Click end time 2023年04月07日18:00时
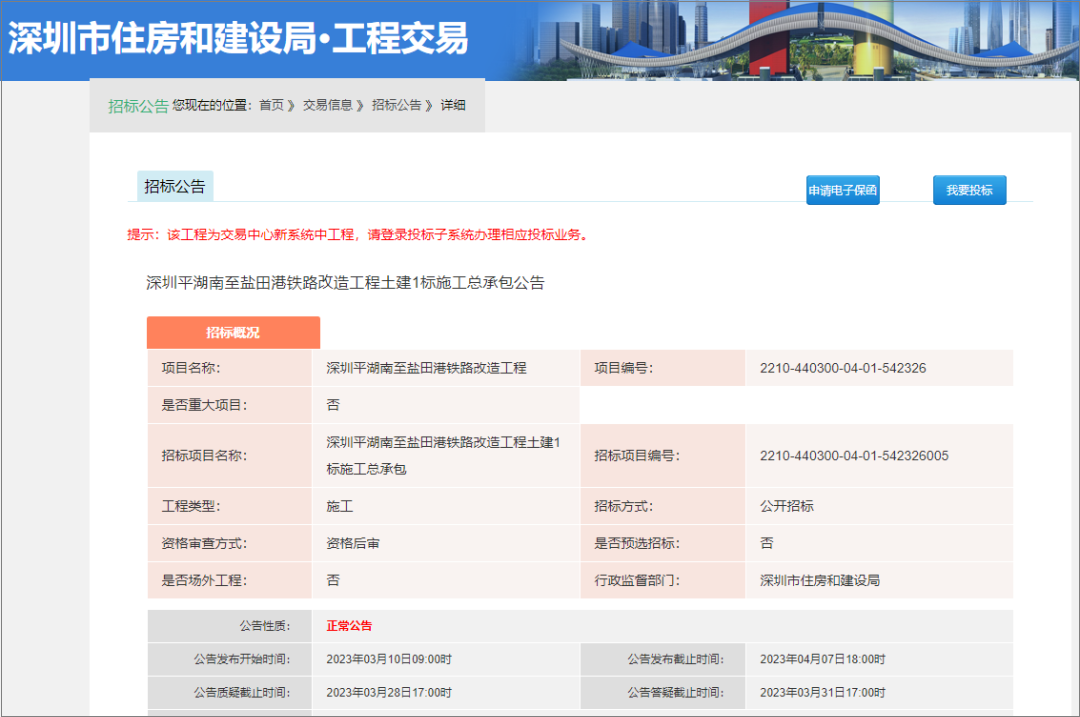Image resolution: width=1080 pixels, height=717 pixels. tap(822, 659)
